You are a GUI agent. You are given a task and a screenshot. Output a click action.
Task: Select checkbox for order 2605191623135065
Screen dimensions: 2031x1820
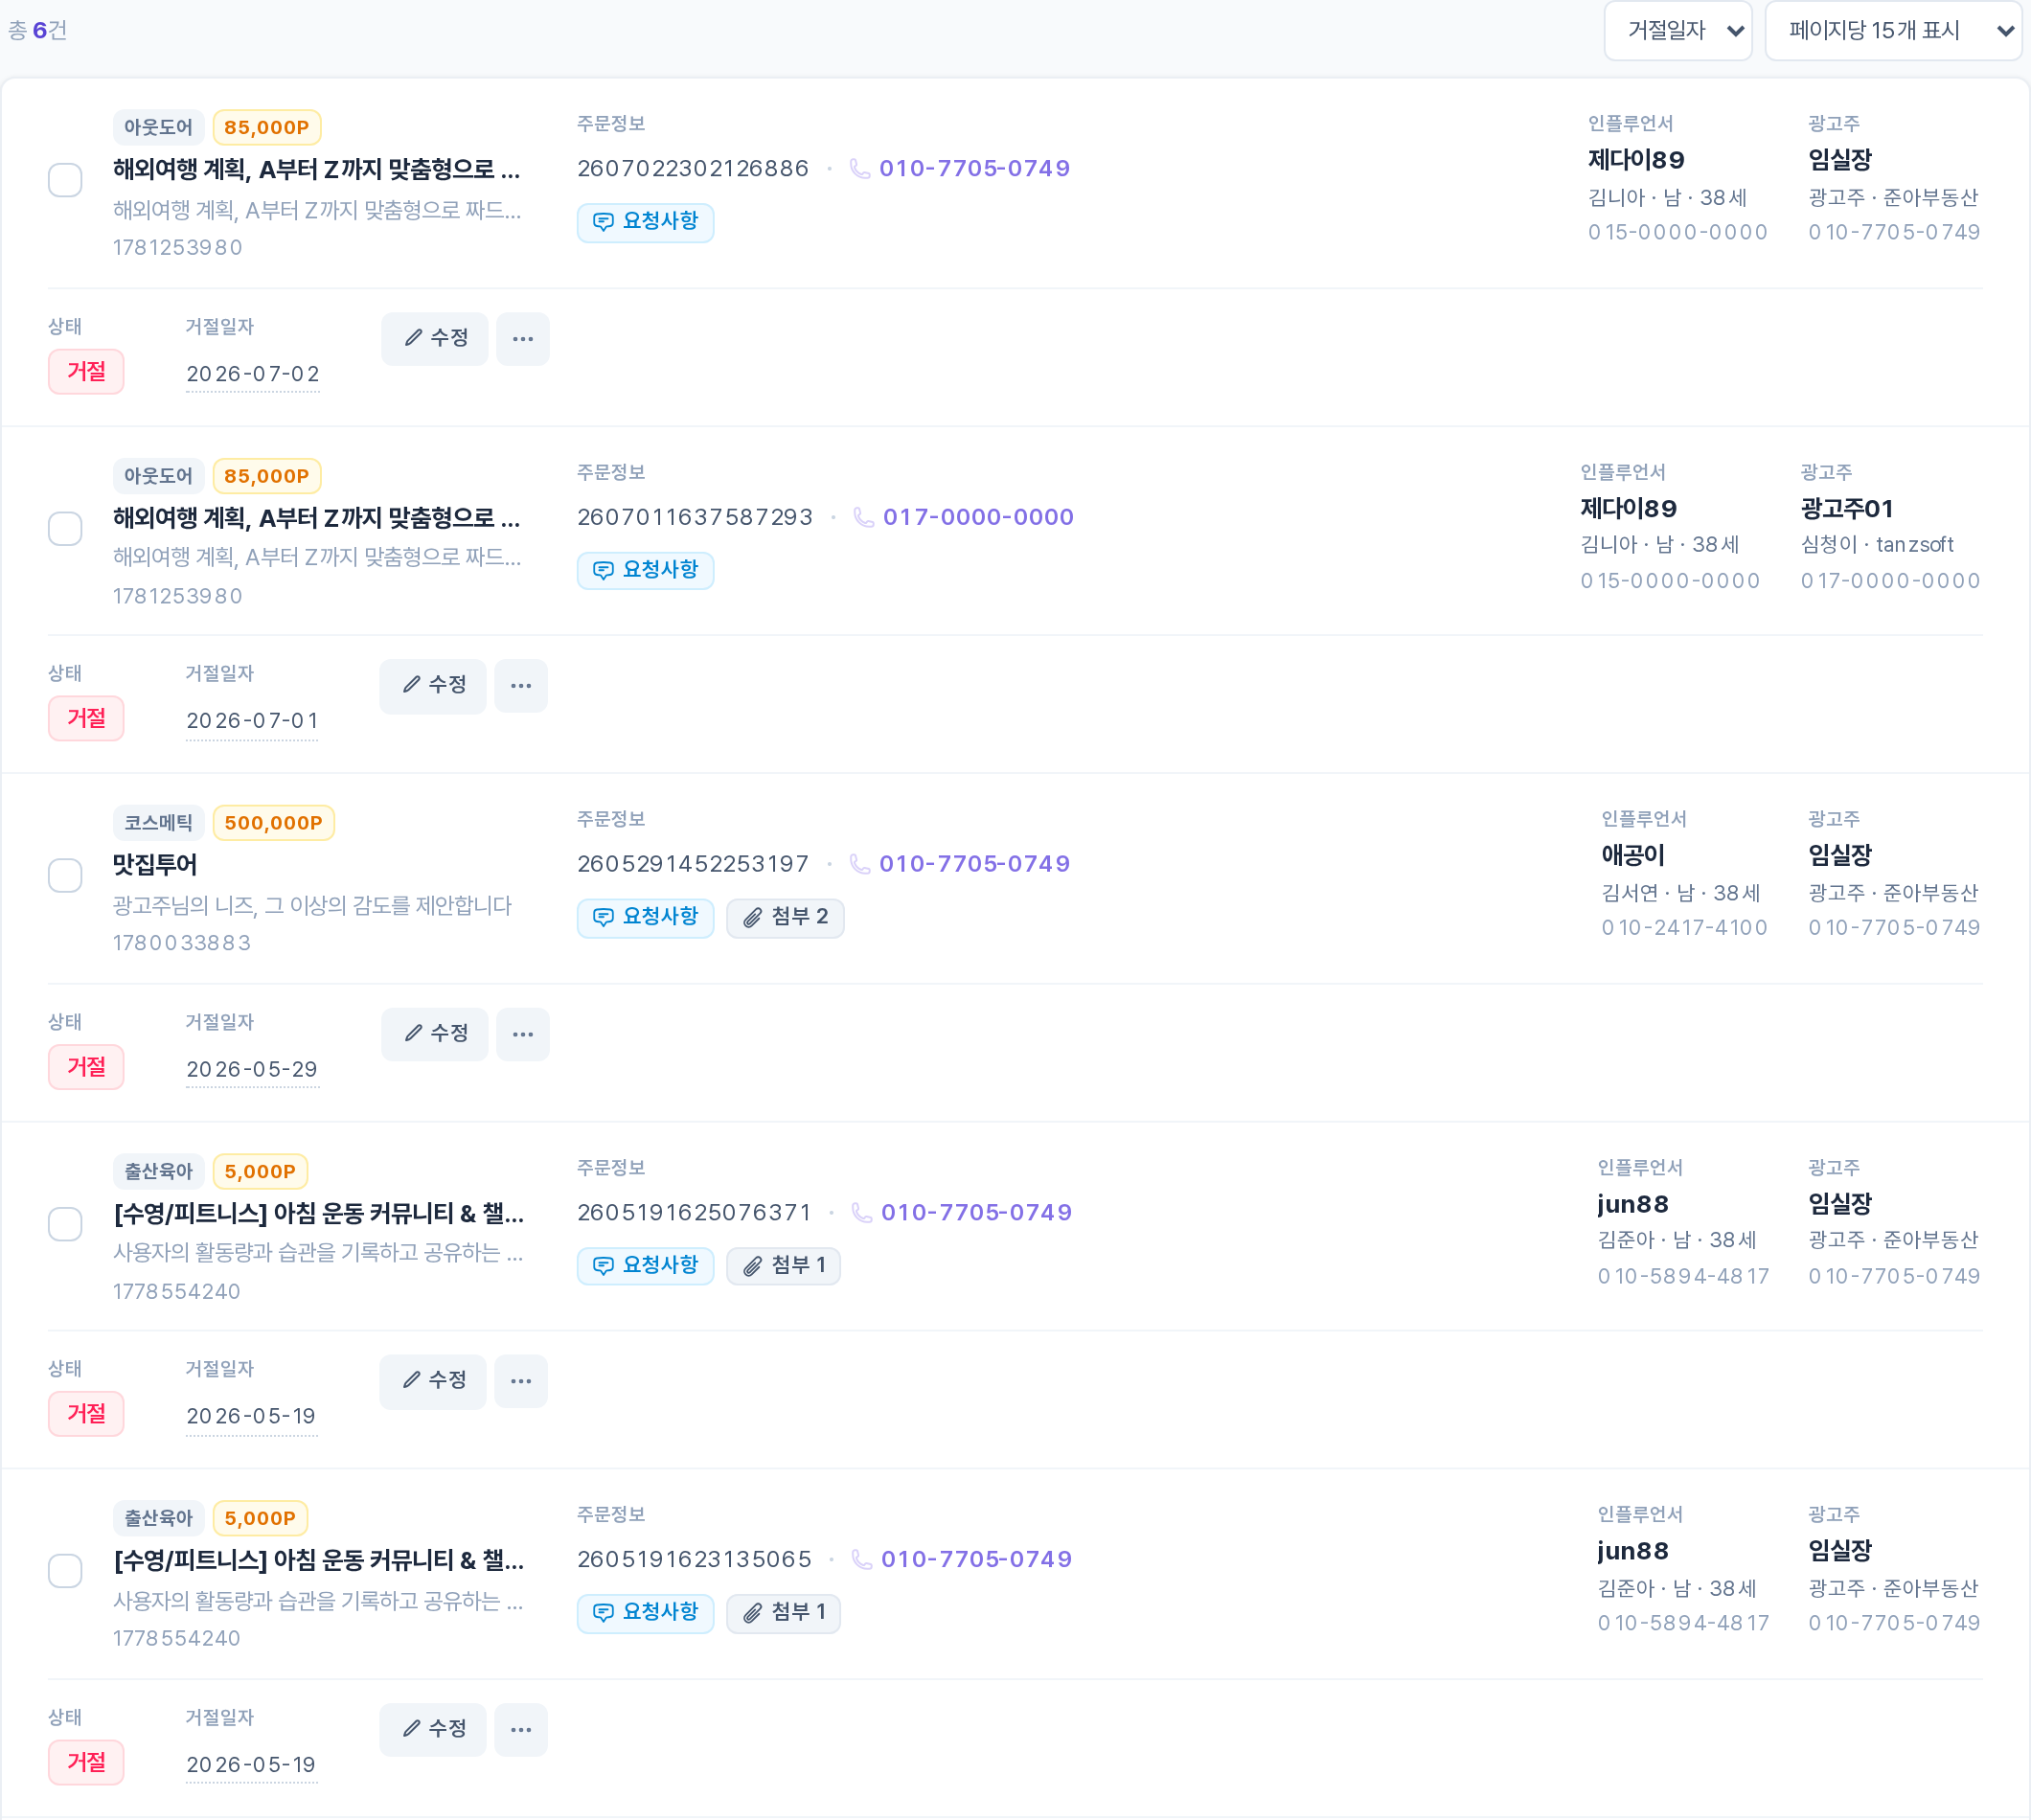(65, 1571)
